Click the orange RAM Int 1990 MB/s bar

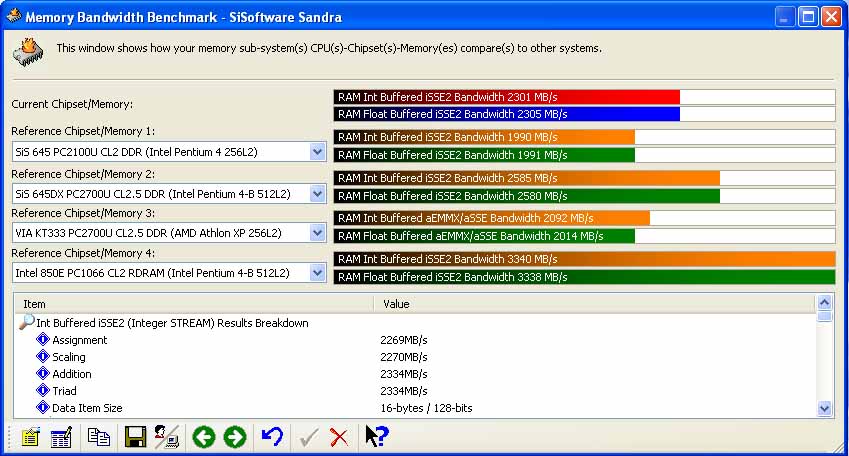click(x=484, y=137)
